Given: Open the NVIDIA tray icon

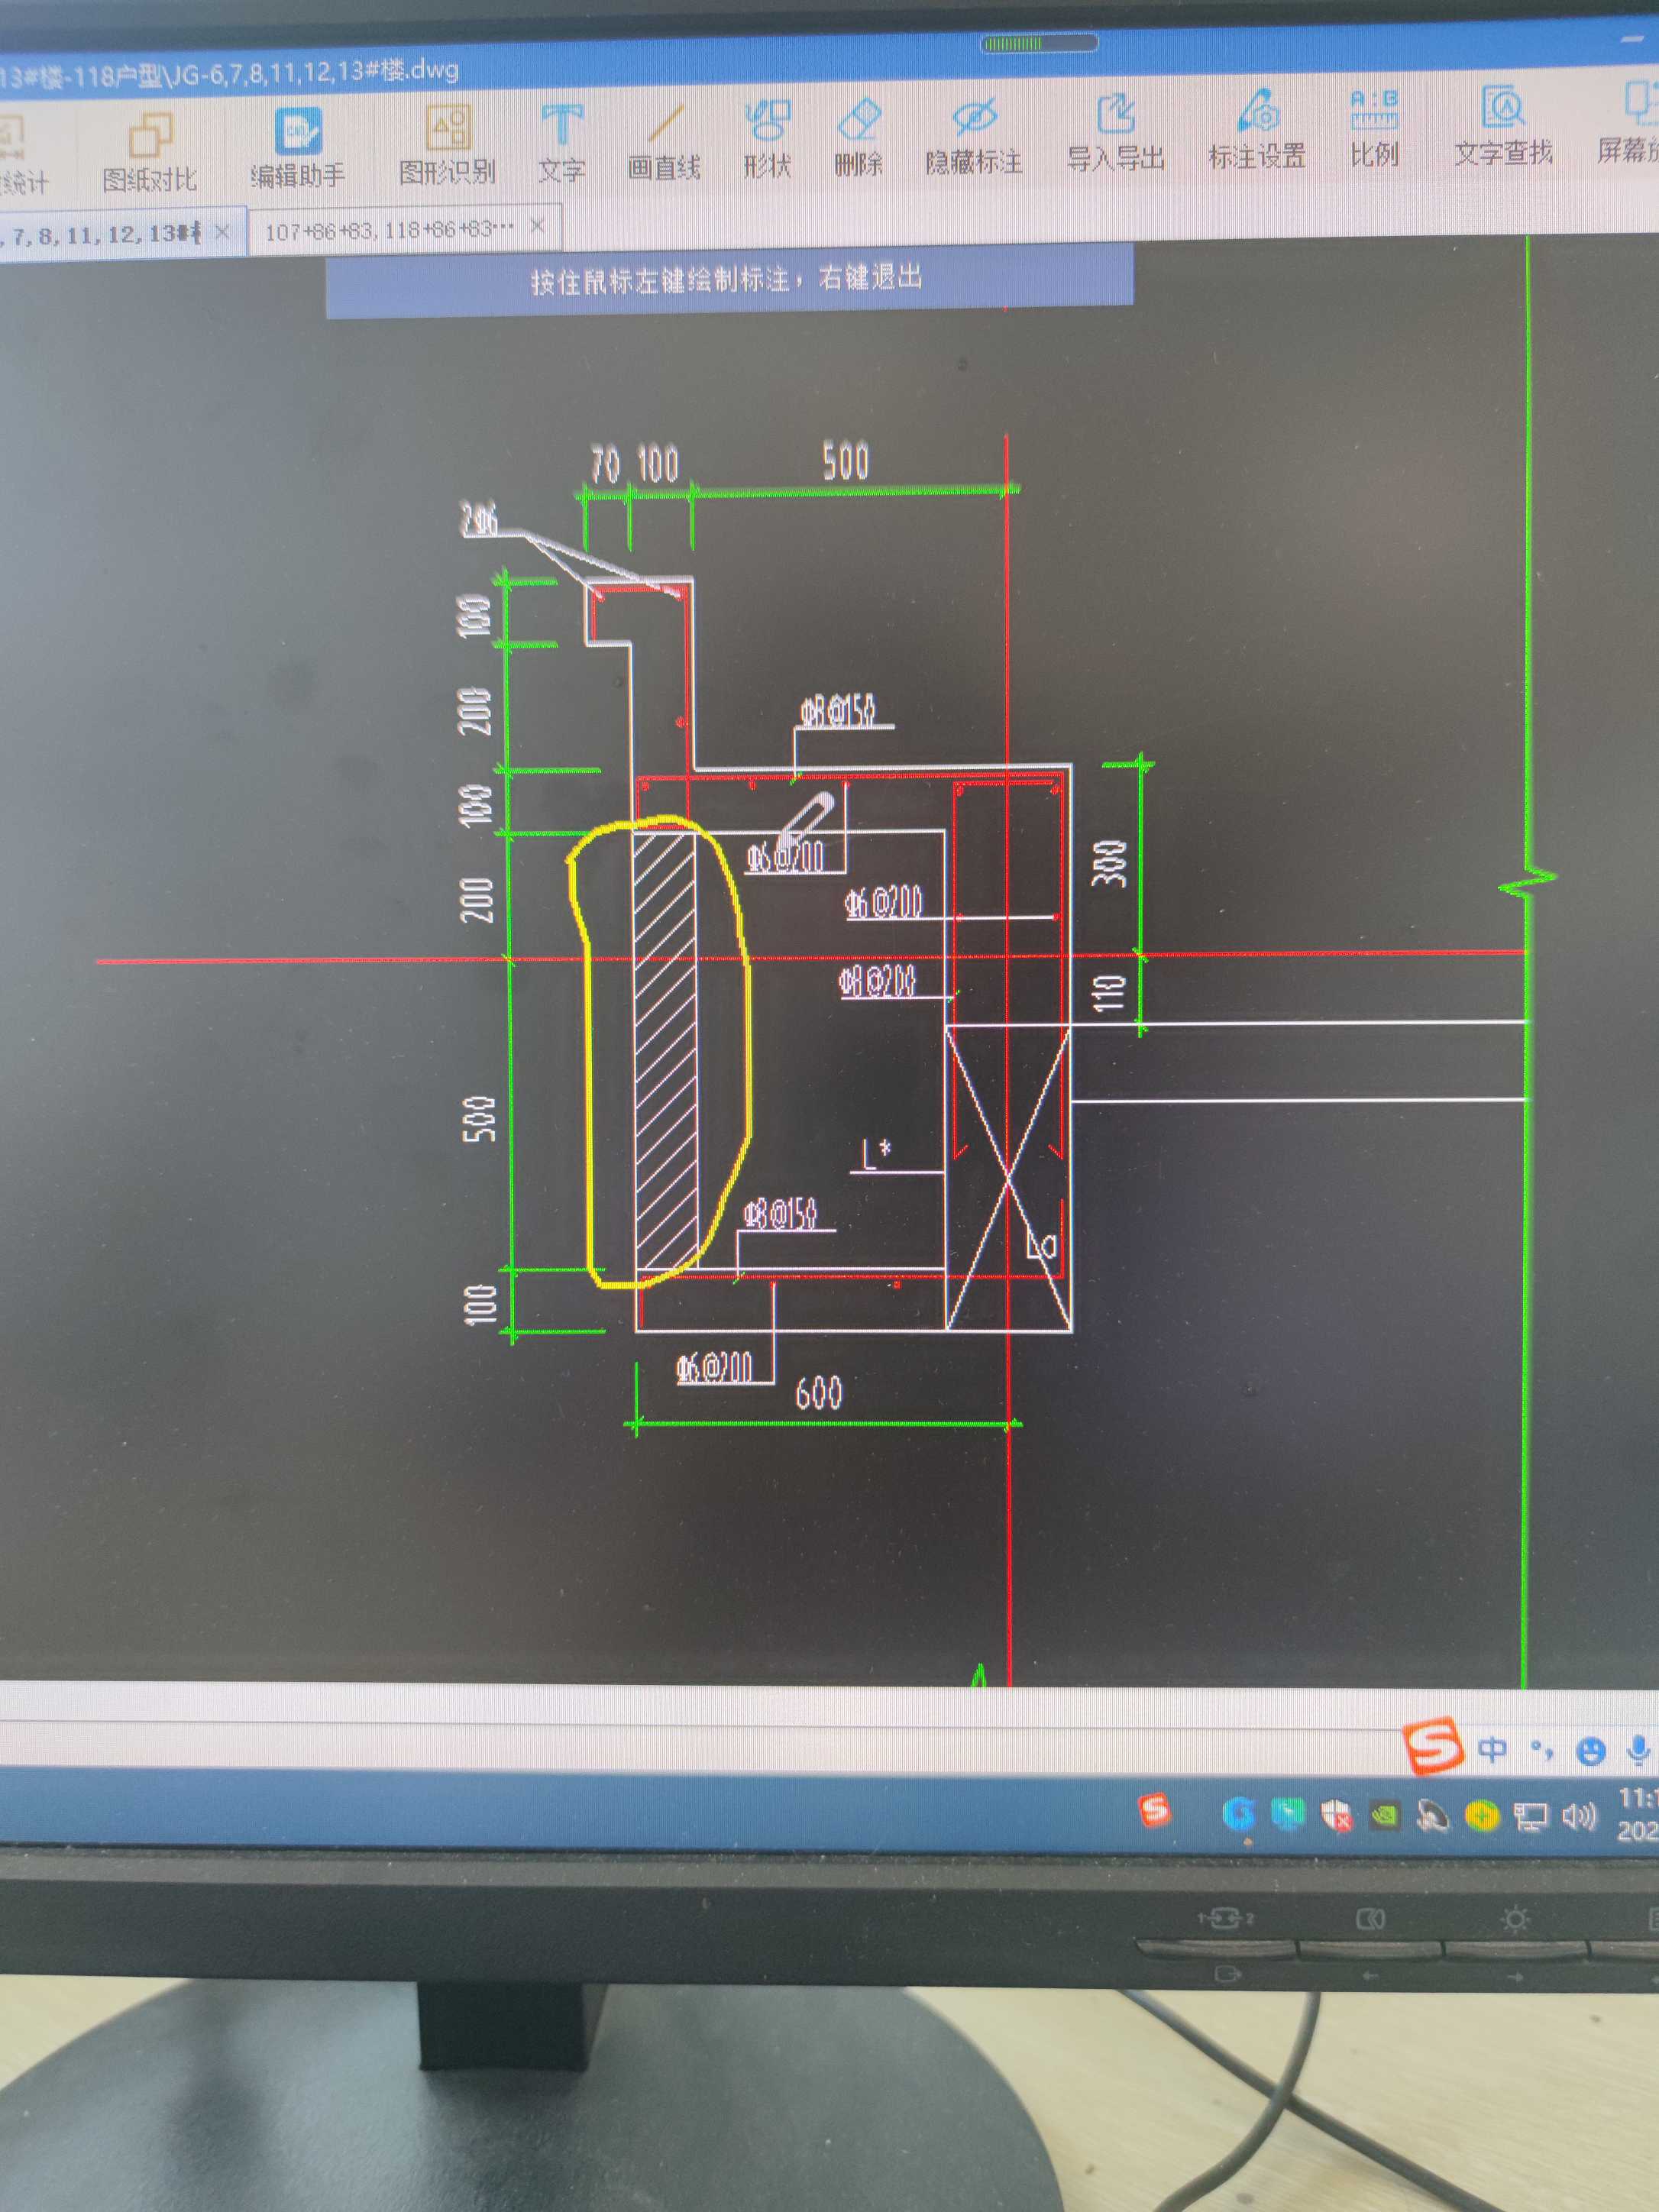Looking at the screenshot, I should coord(1384,1815).
